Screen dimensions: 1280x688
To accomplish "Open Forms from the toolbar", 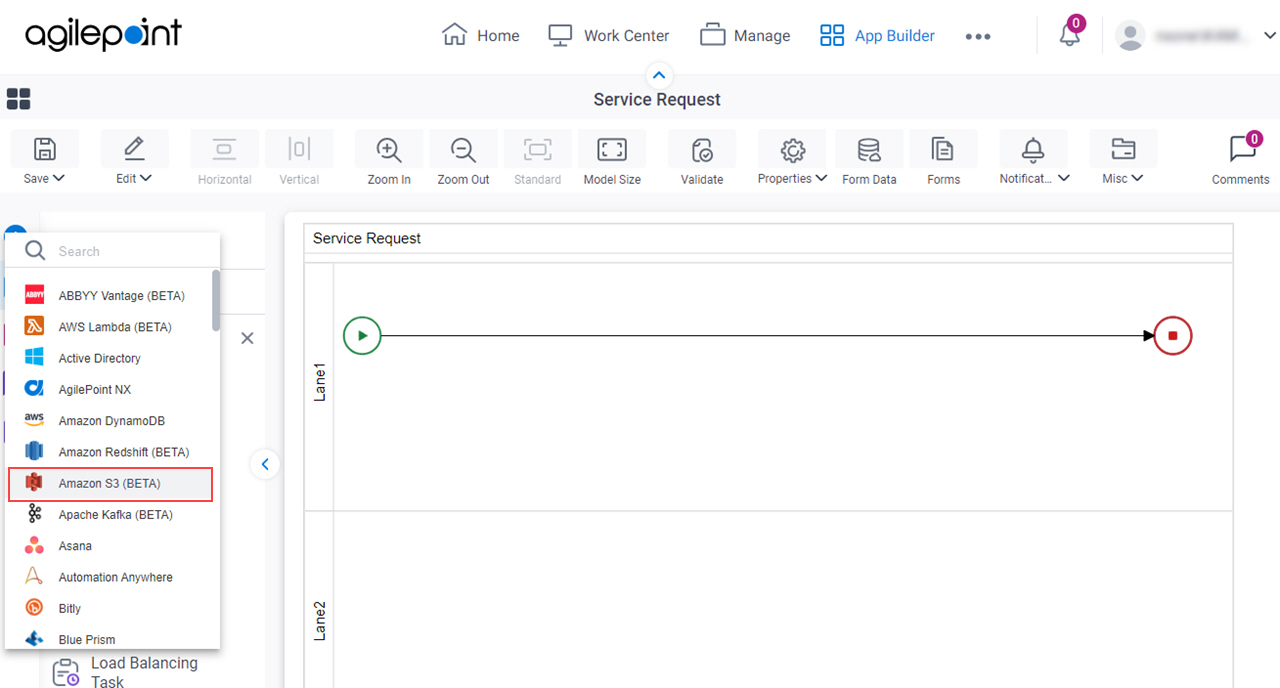I will click(943, 162).
